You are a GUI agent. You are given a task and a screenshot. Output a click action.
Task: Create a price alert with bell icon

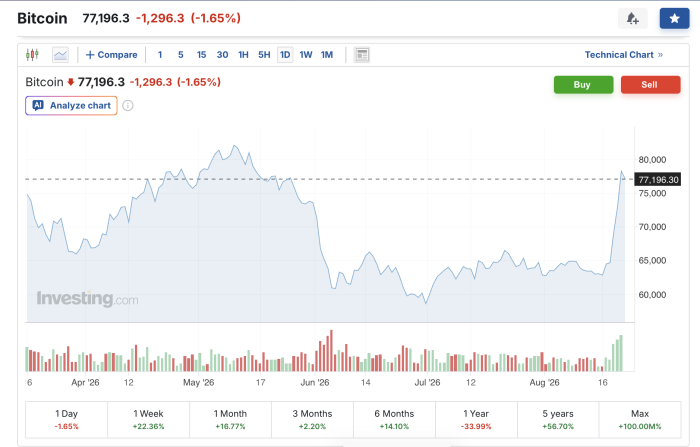click(x=632, y=19)
